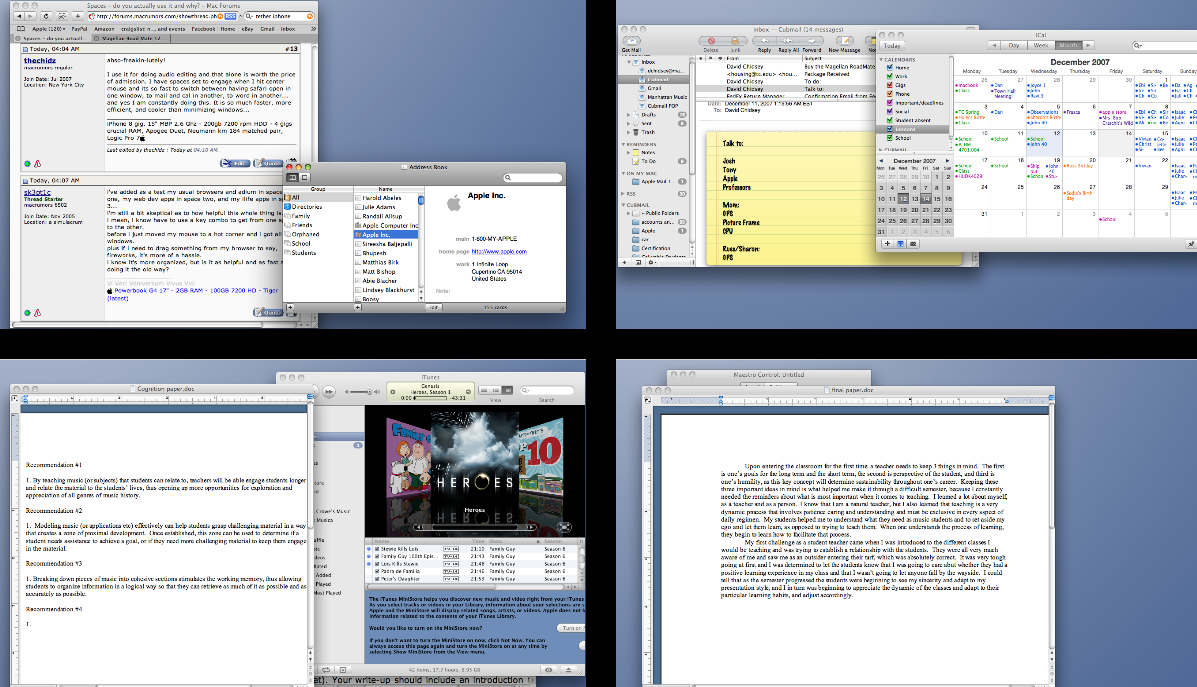This screenshot has width=1197, height=687.
Task: Show iCal notifications envelope icon
Action: pos(913,244)
